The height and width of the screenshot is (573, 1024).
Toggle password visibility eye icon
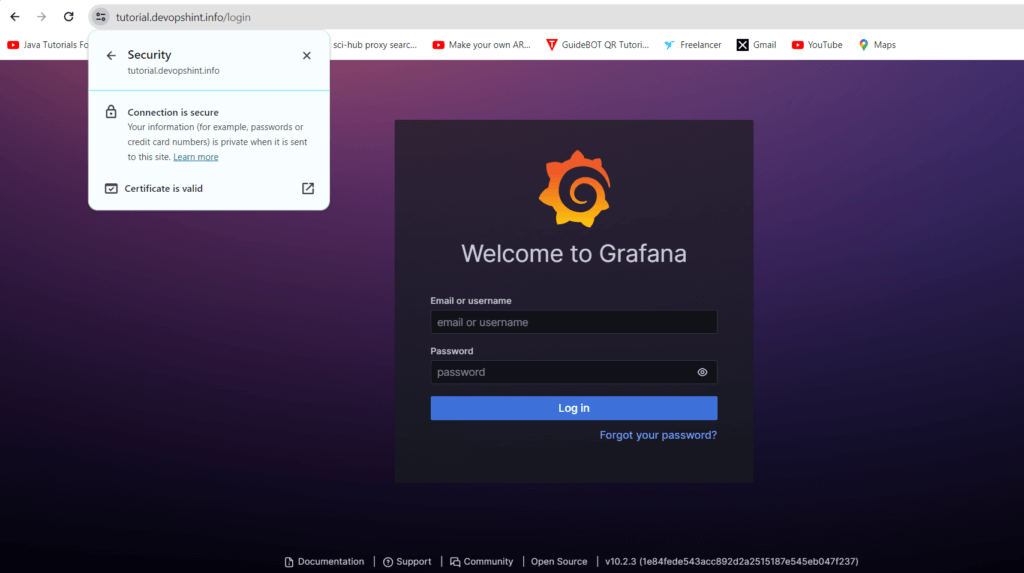[702, 372]
